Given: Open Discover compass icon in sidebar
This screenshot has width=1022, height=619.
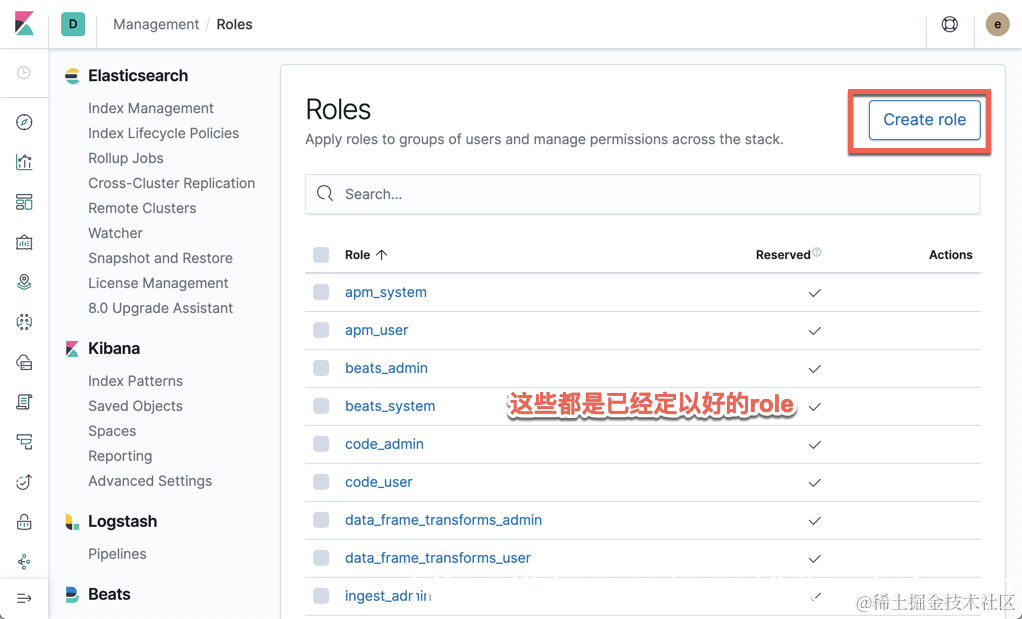Looking at the screenshot, I should [x=24, y=122].
